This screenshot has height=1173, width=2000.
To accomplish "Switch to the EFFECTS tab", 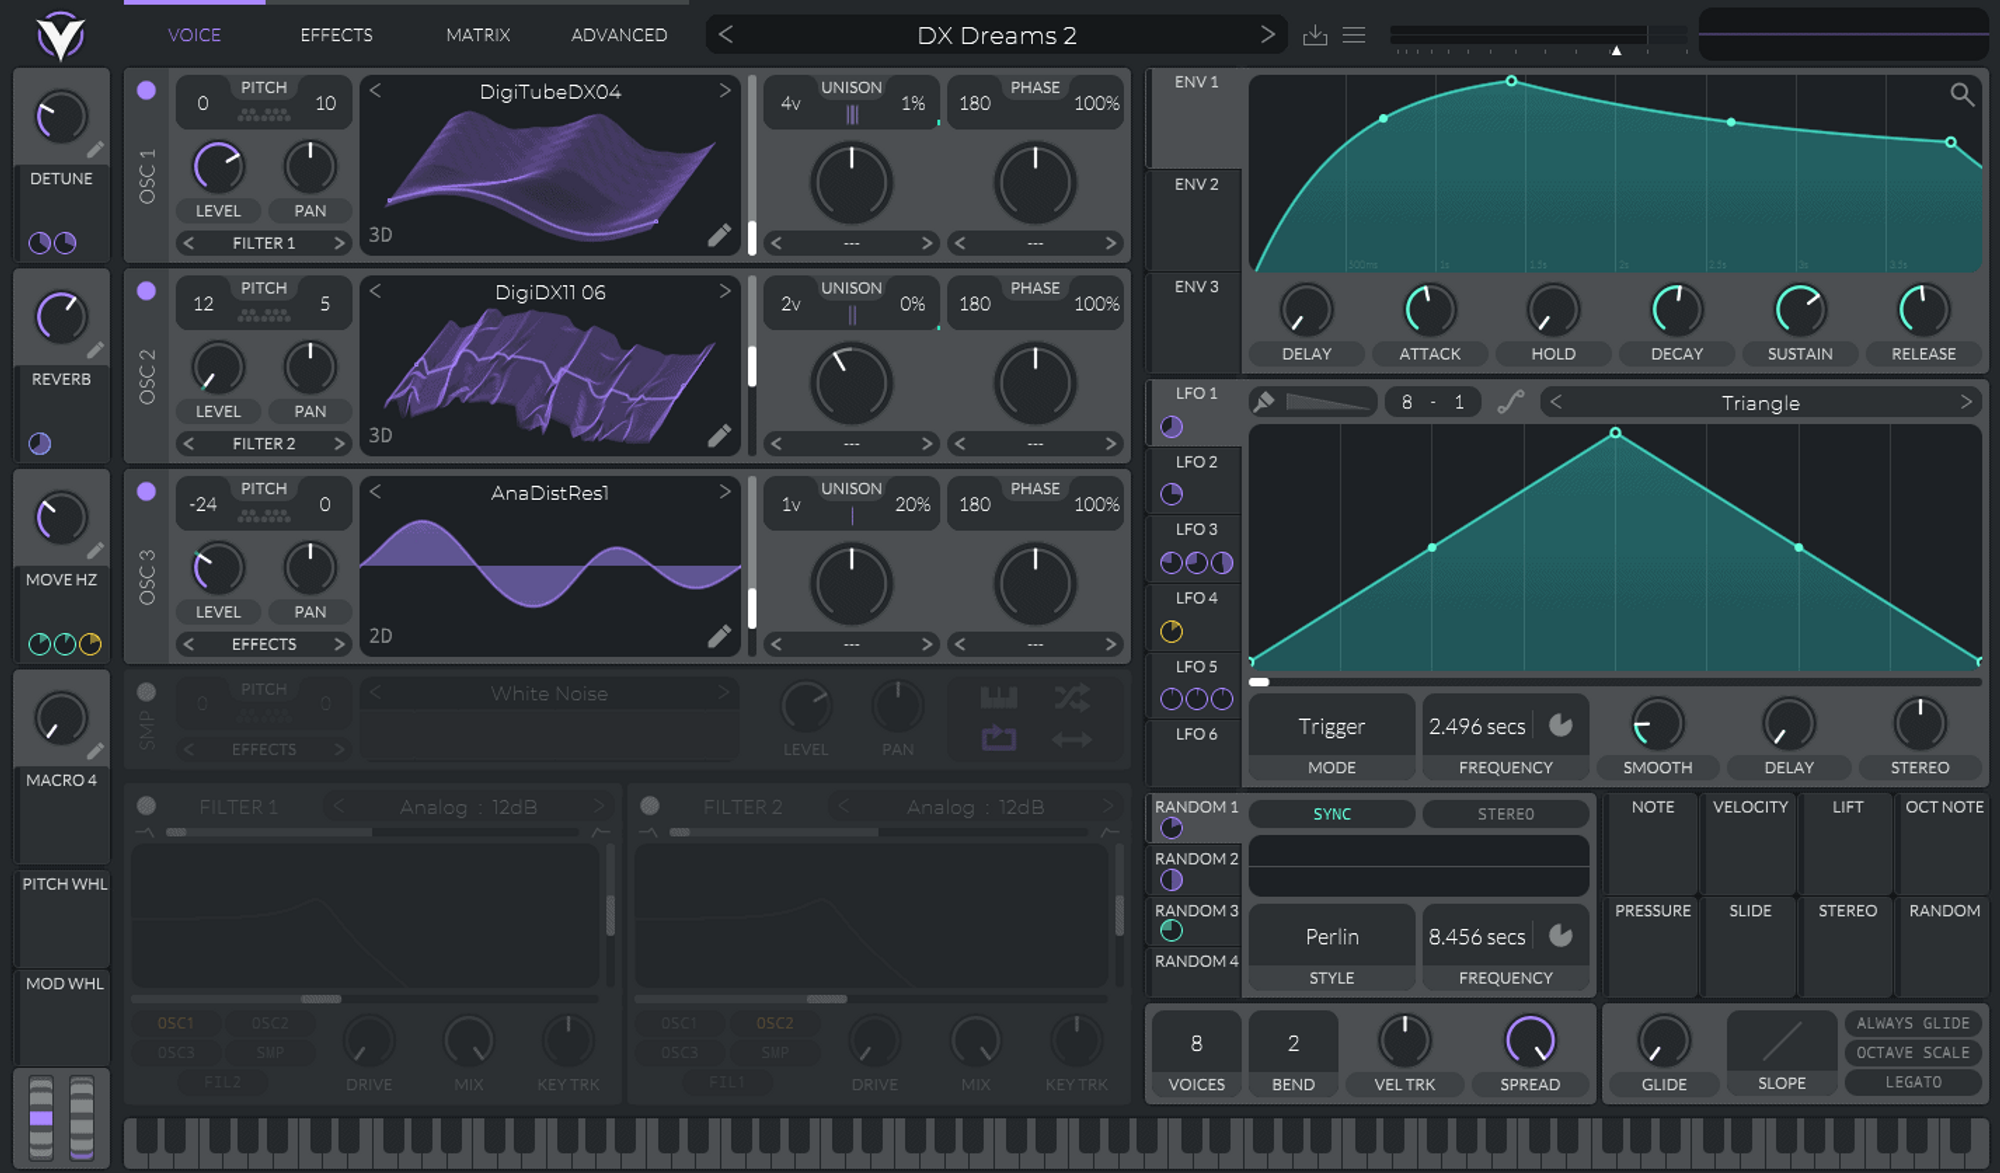I will tap(336, 35).
